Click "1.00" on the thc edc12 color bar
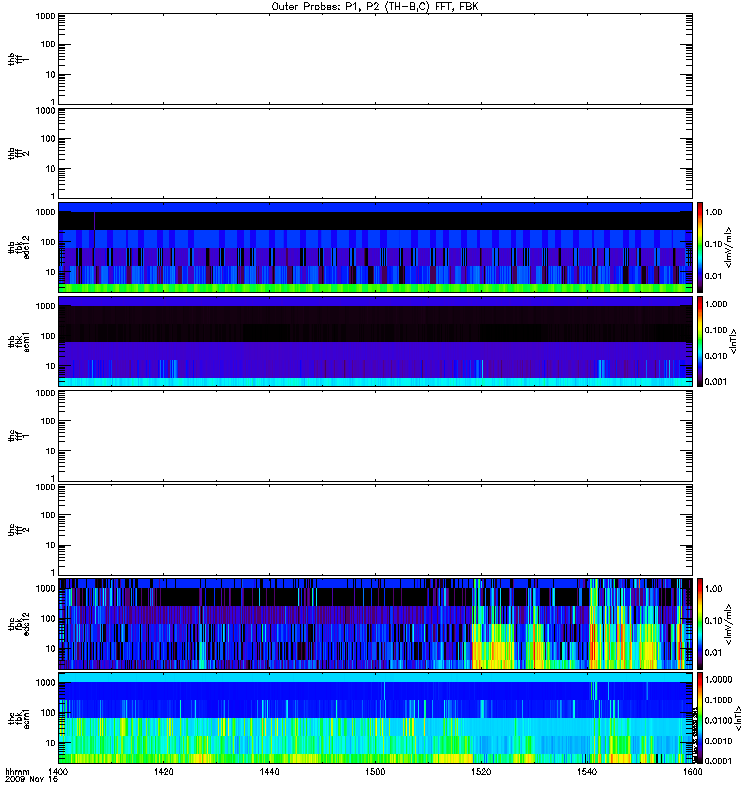The height and width of the screenshot is (800, 750). (714, 589)
